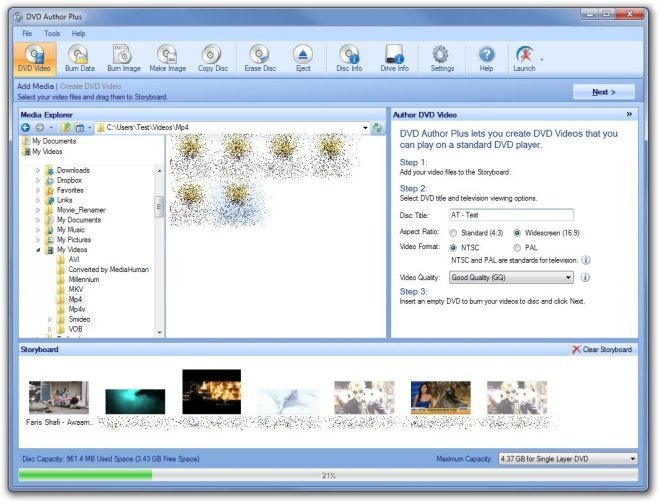Select the Millennium folder

[84, 279]
